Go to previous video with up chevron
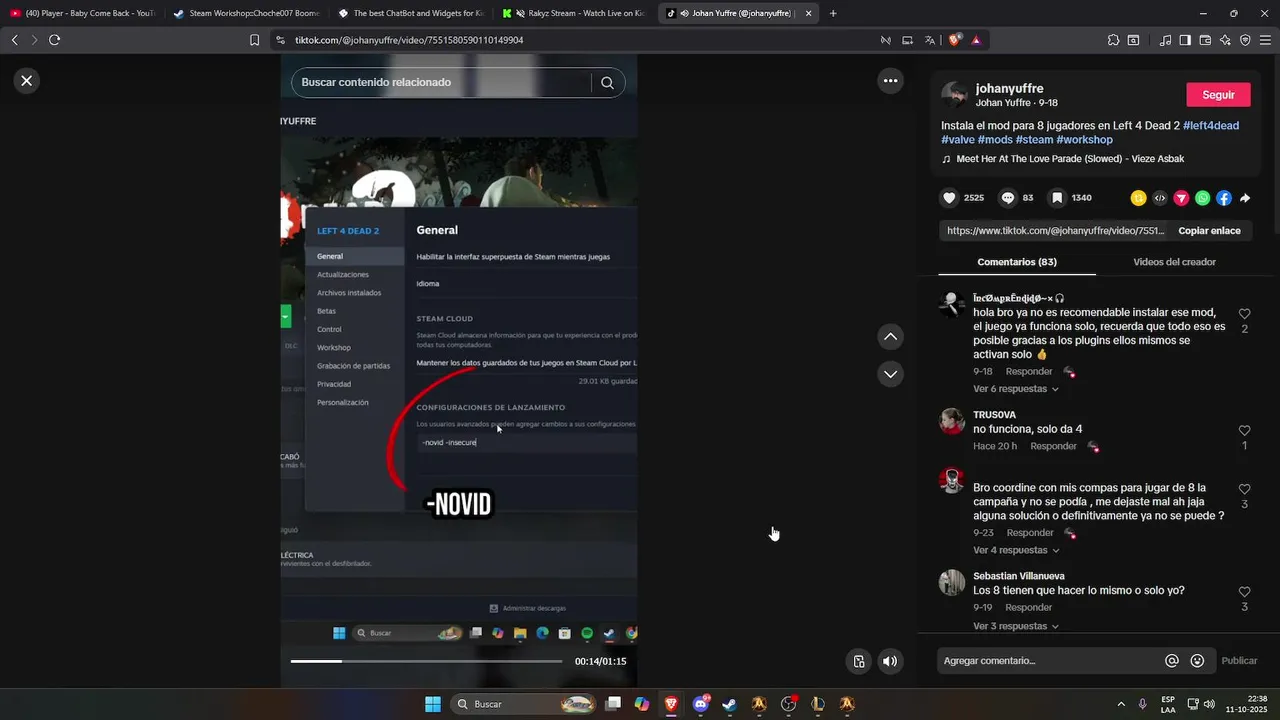Viewport: 1280px width, 720px height. click(x=890, y=337)
